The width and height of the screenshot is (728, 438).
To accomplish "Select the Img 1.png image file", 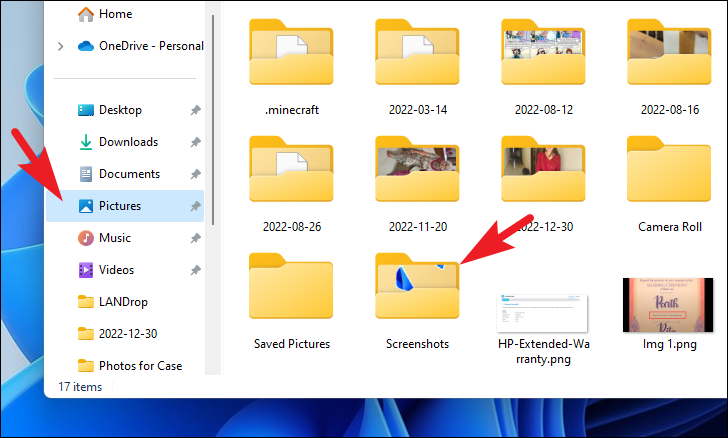I will [669, 304].
